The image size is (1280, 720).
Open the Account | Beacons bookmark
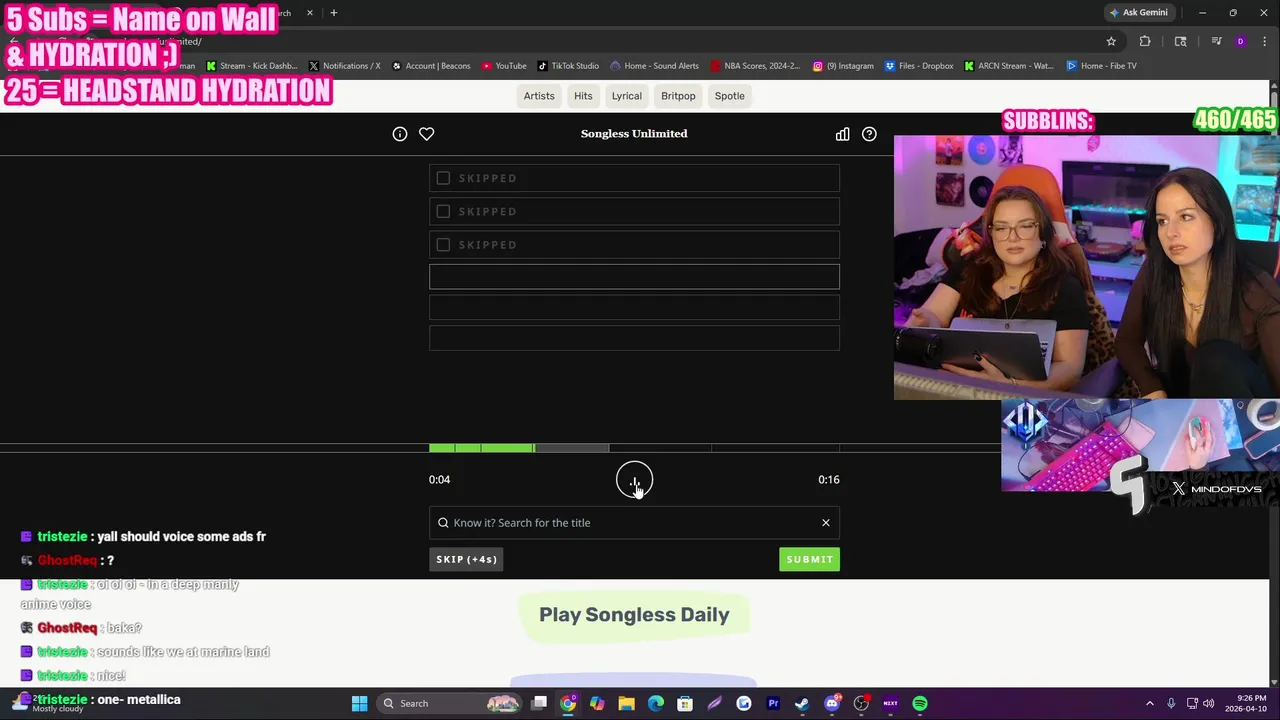tap(431, 66)
